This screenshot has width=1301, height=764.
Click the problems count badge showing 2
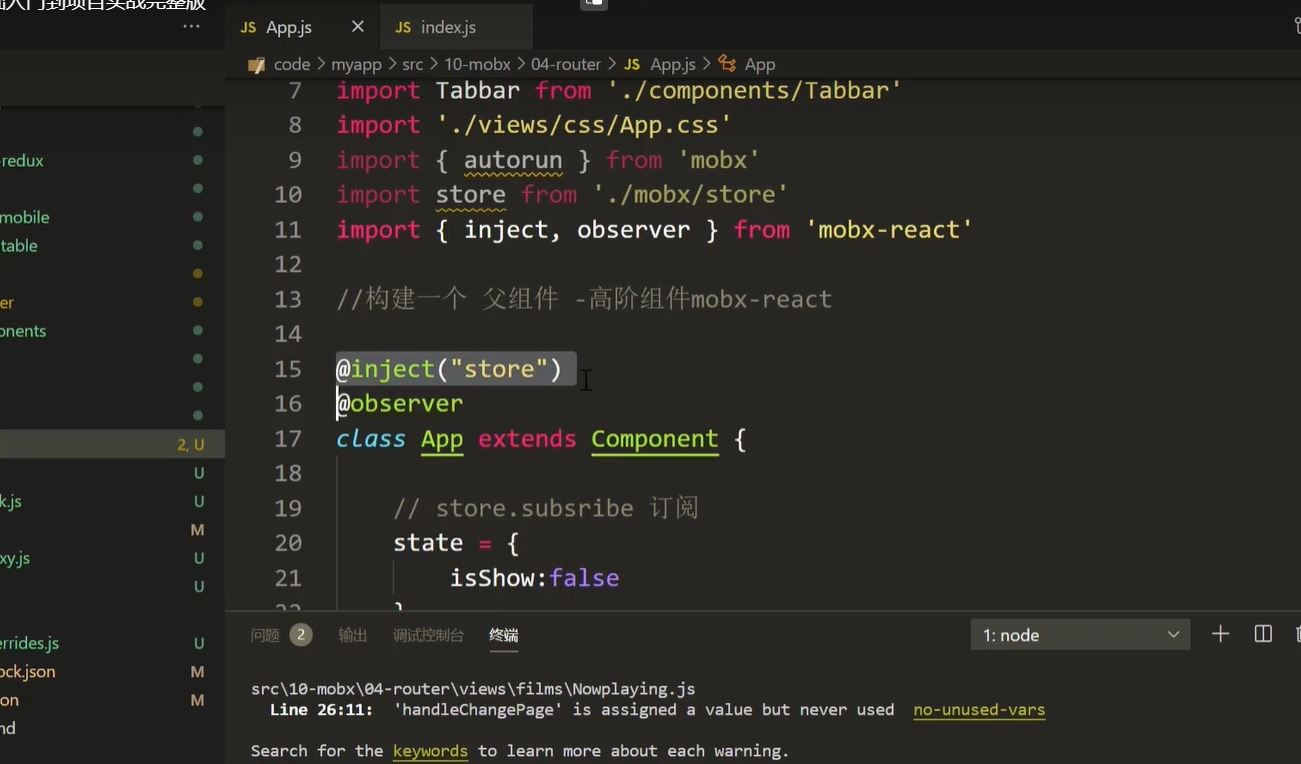click(x=300, y=635)
